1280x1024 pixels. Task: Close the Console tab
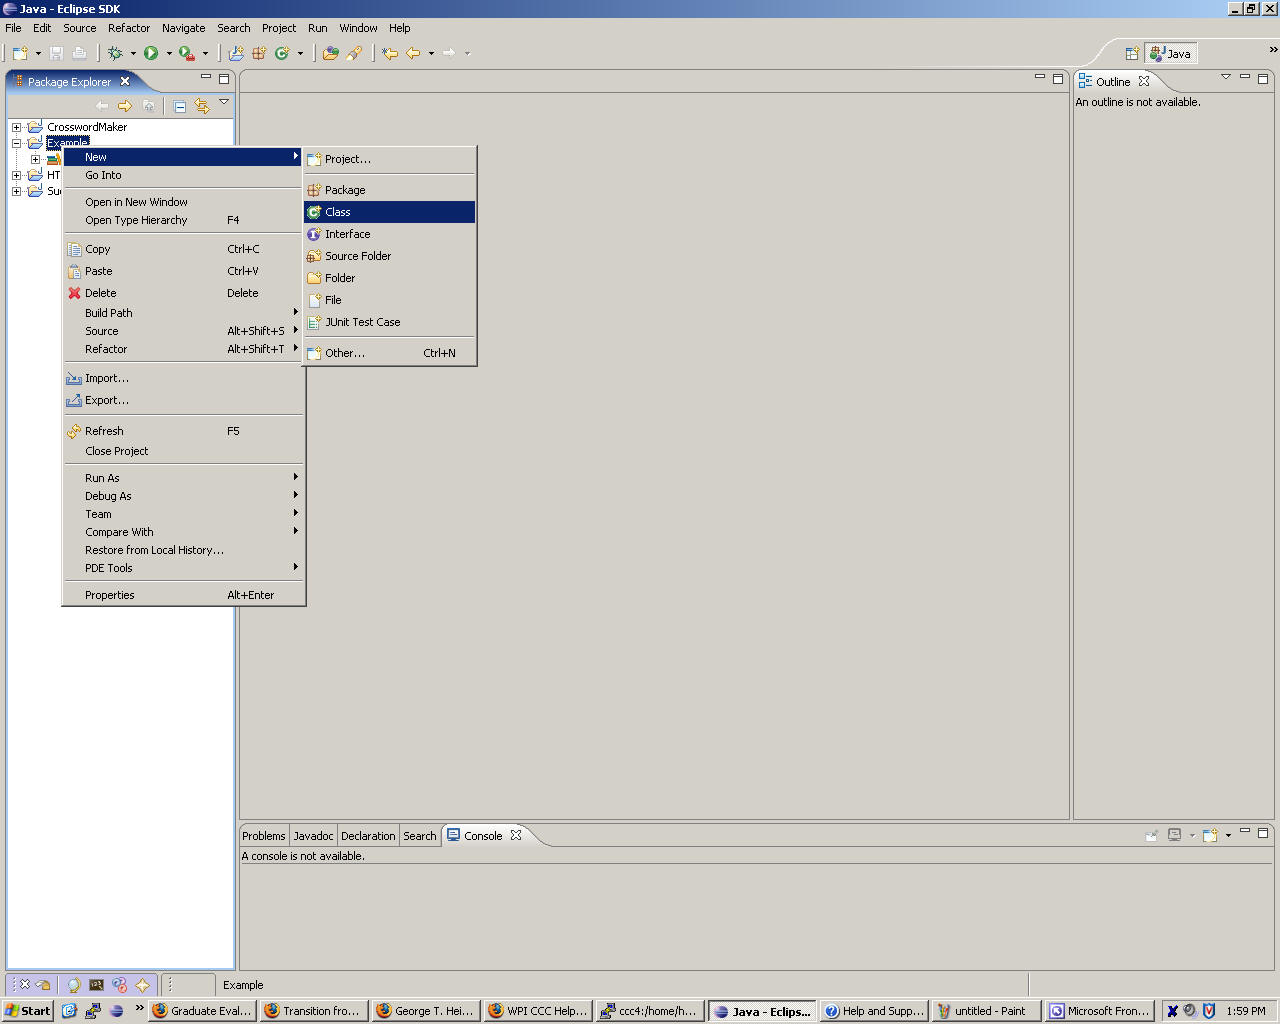(516, 835)
